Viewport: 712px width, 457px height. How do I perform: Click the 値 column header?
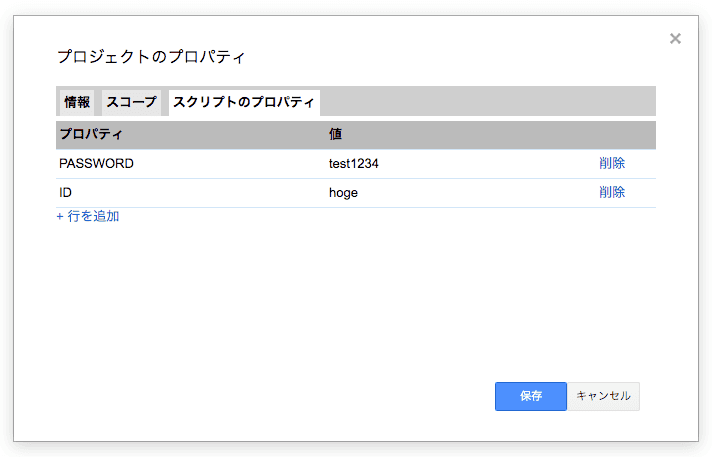pos(336,134)
